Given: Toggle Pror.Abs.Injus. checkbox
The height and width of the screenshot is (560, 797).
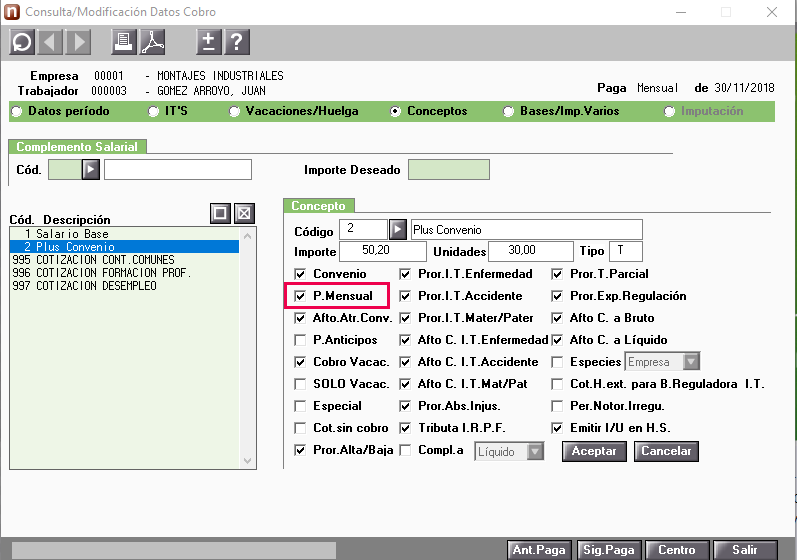Looking at the screenshot, I should point(405,406).
